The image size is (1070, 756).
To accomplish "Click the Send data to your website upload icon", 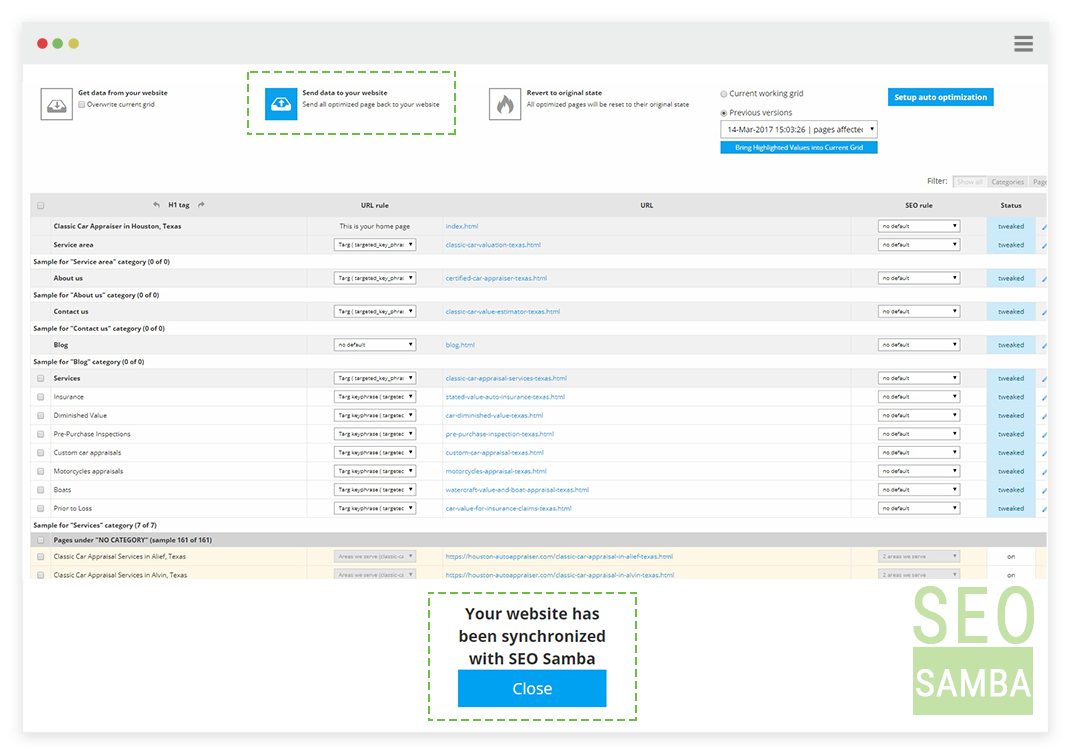I will coord(281,104).
